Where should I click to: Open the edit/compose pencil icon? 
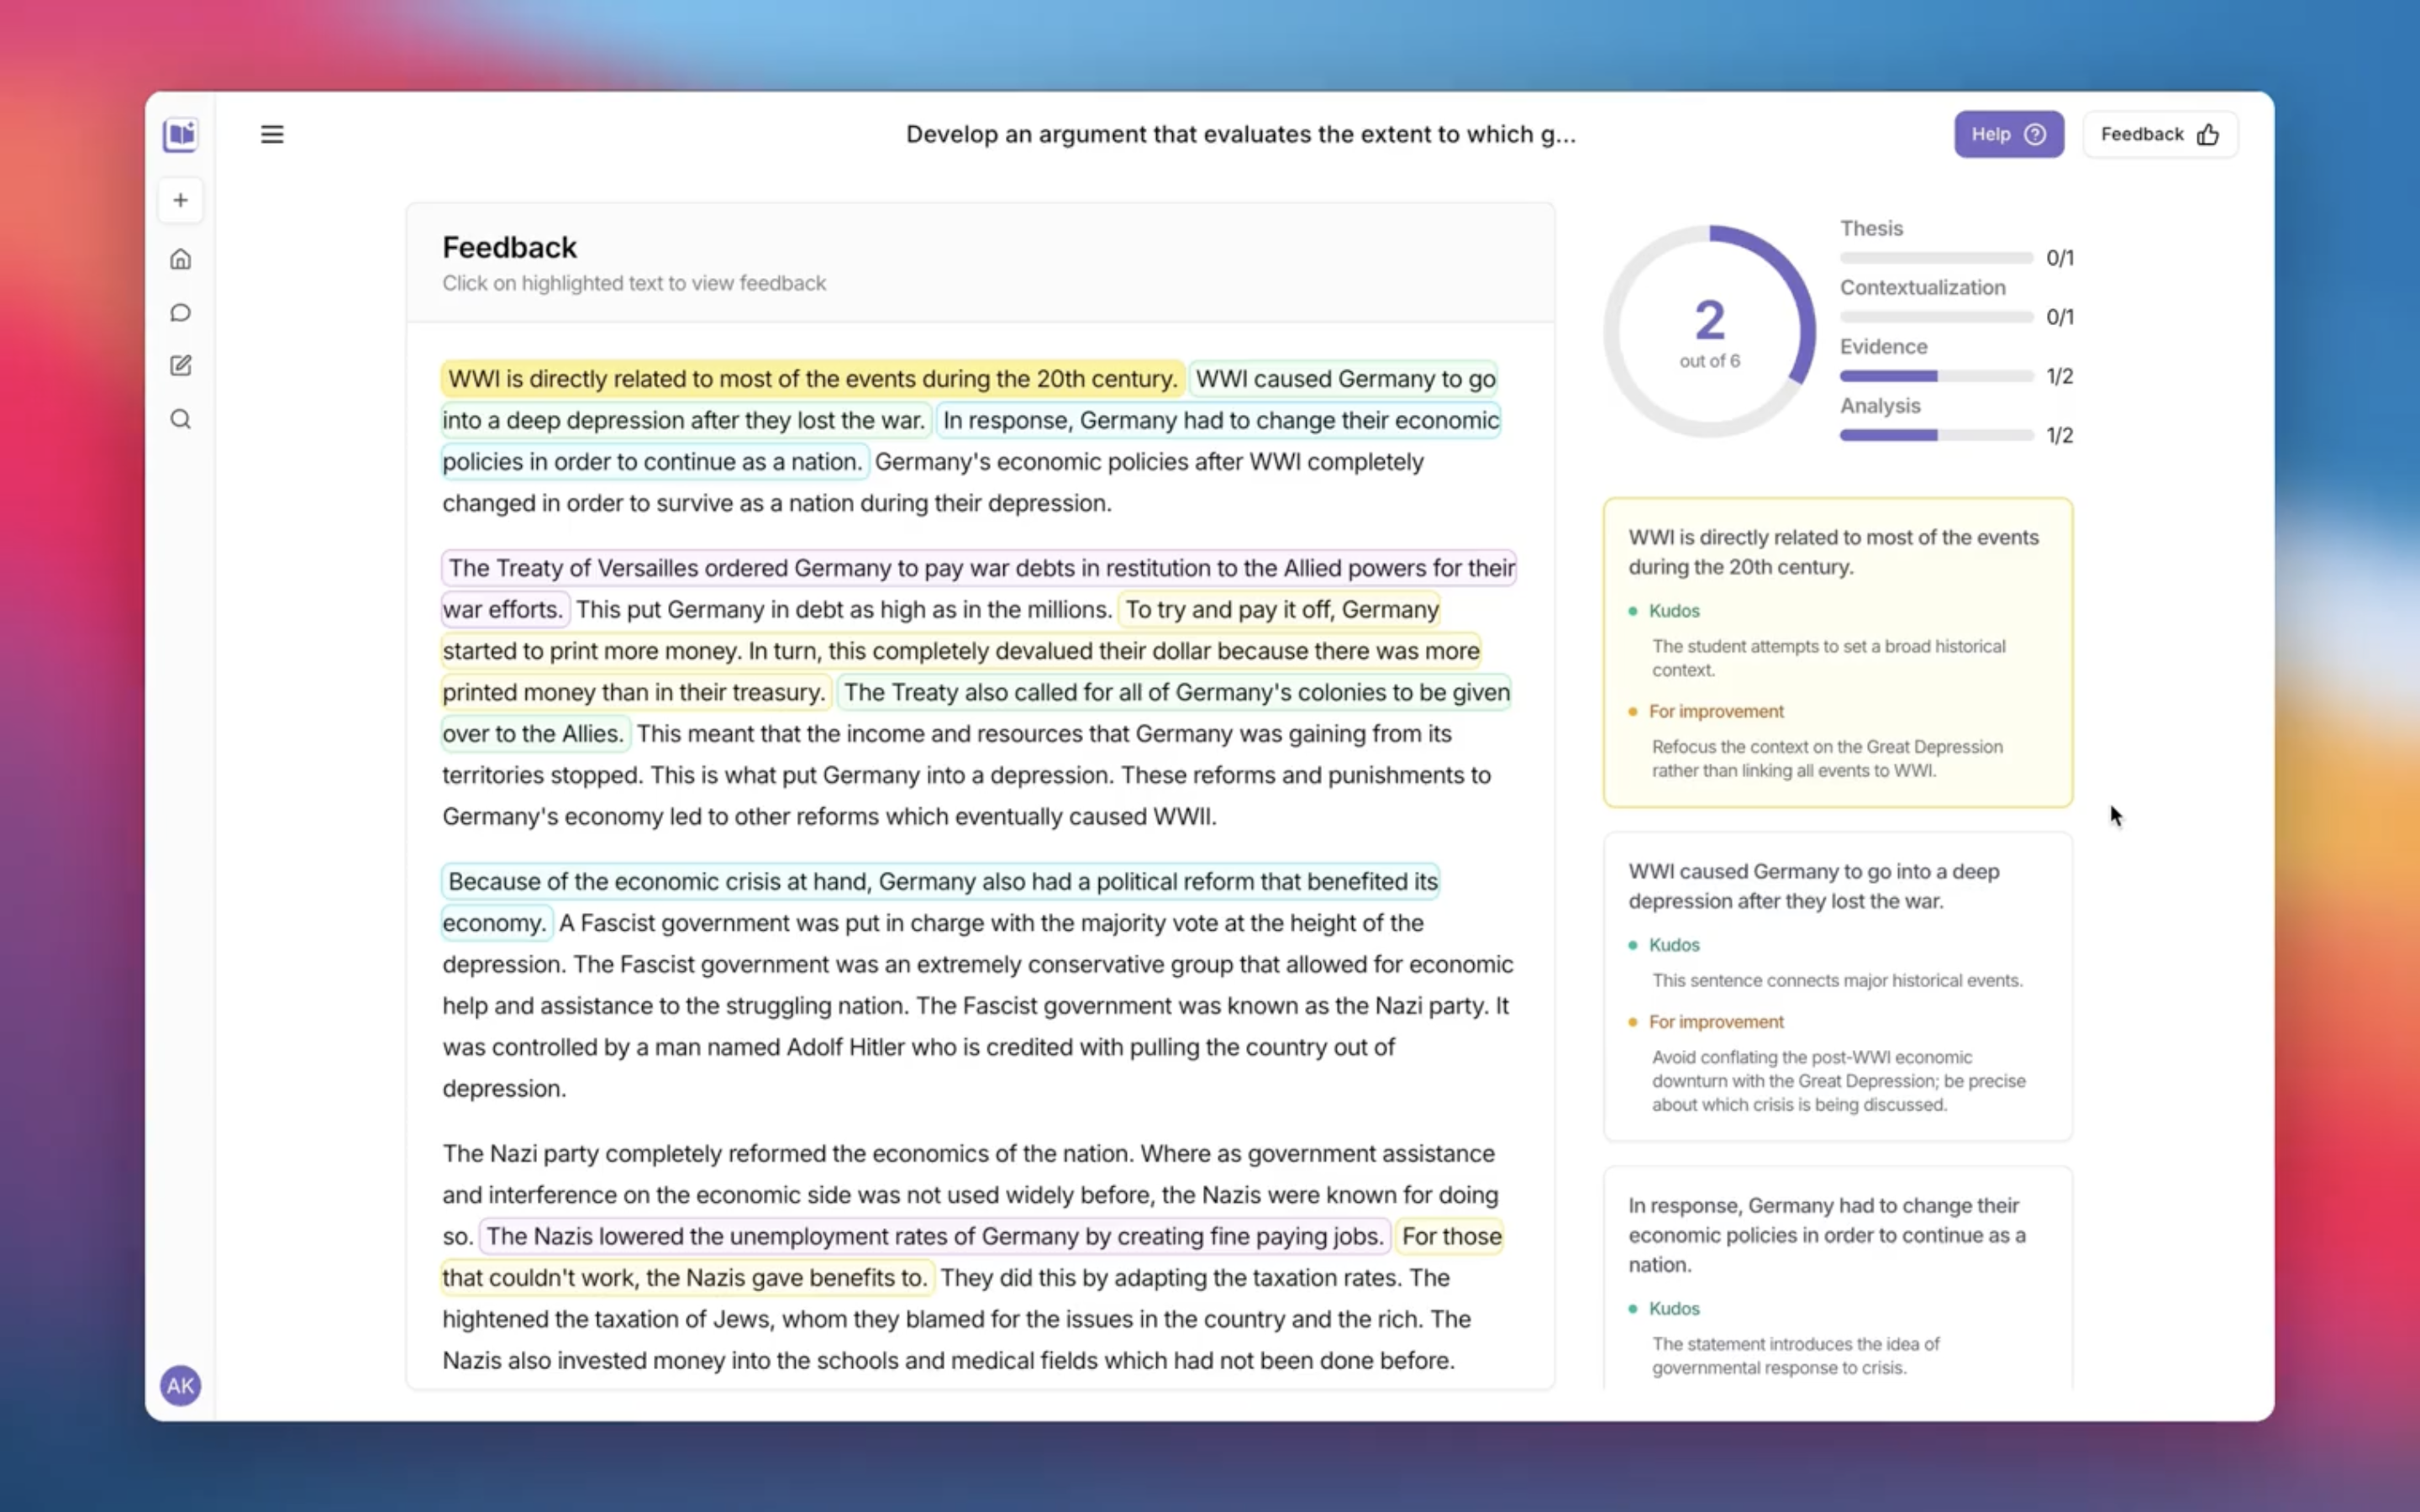180,366
